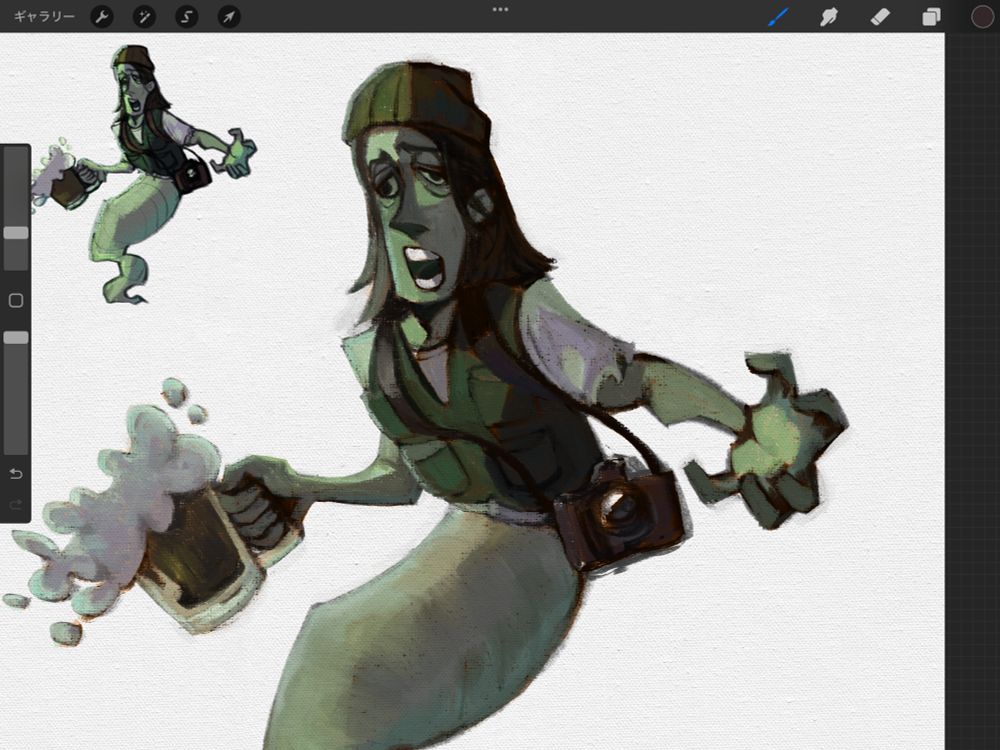Redo with the redo arrow in sidebar
Viewport: 1000px width, 750px height.
point(16,504)
